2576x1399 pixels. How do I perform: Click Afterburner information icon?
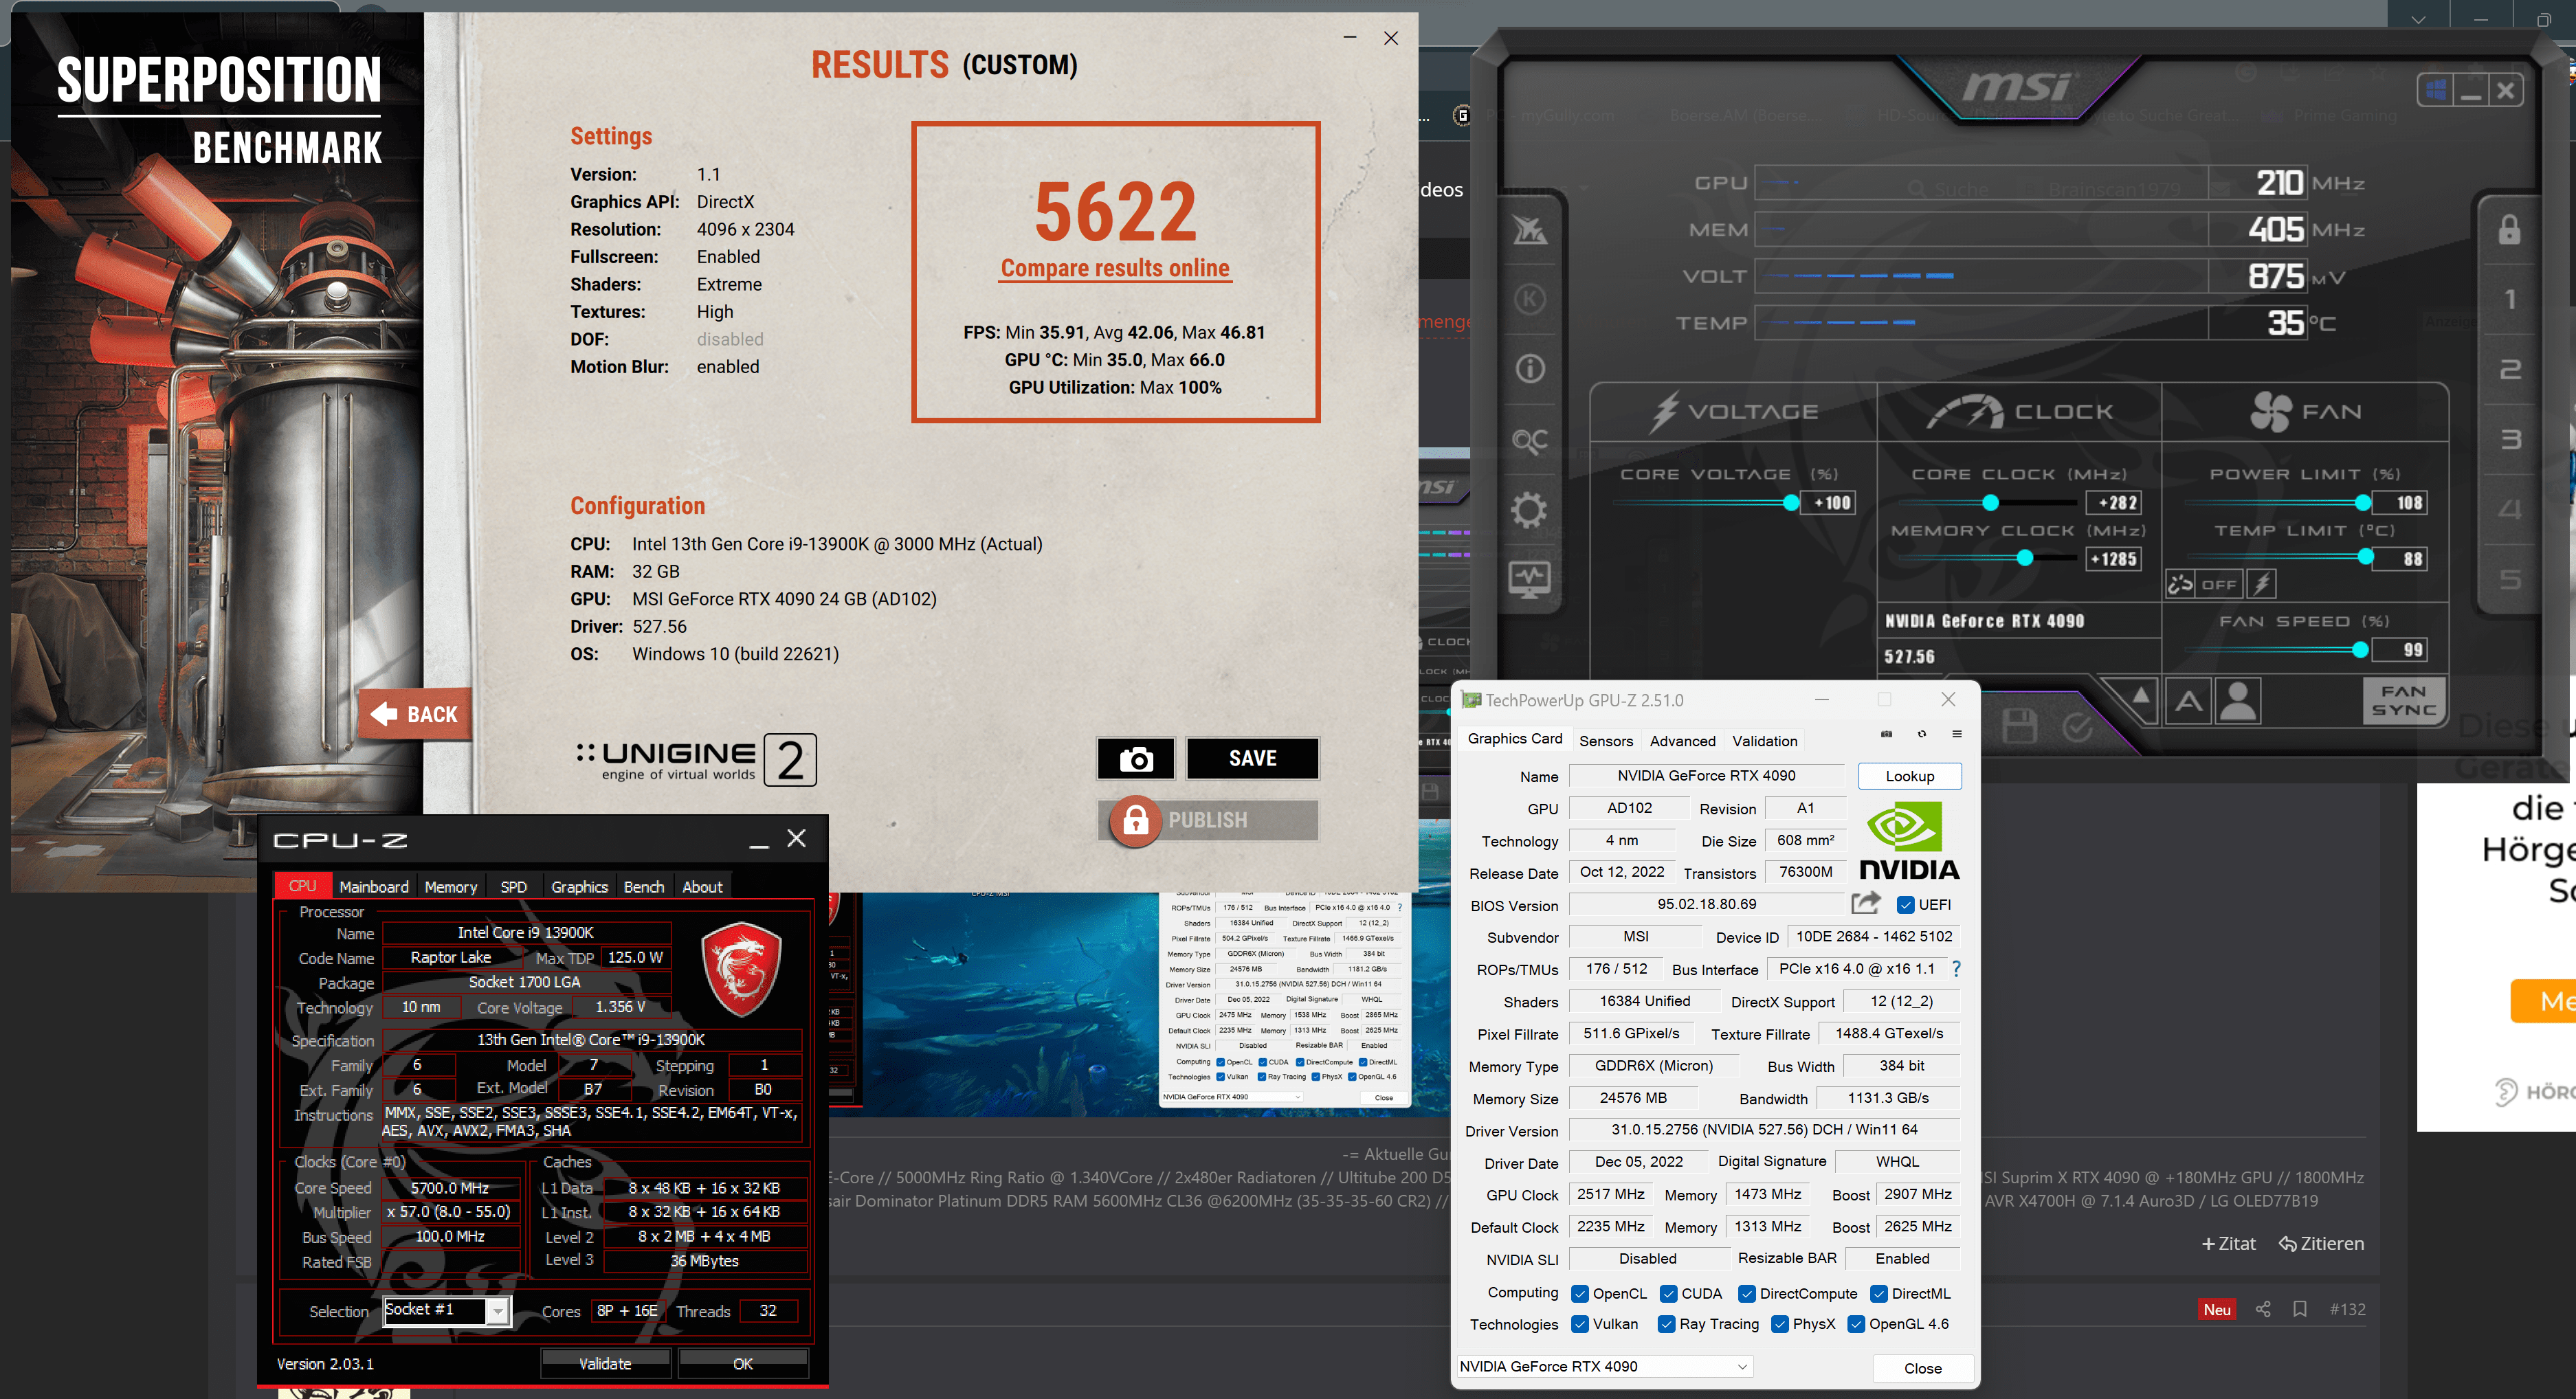pos(1529,369)
